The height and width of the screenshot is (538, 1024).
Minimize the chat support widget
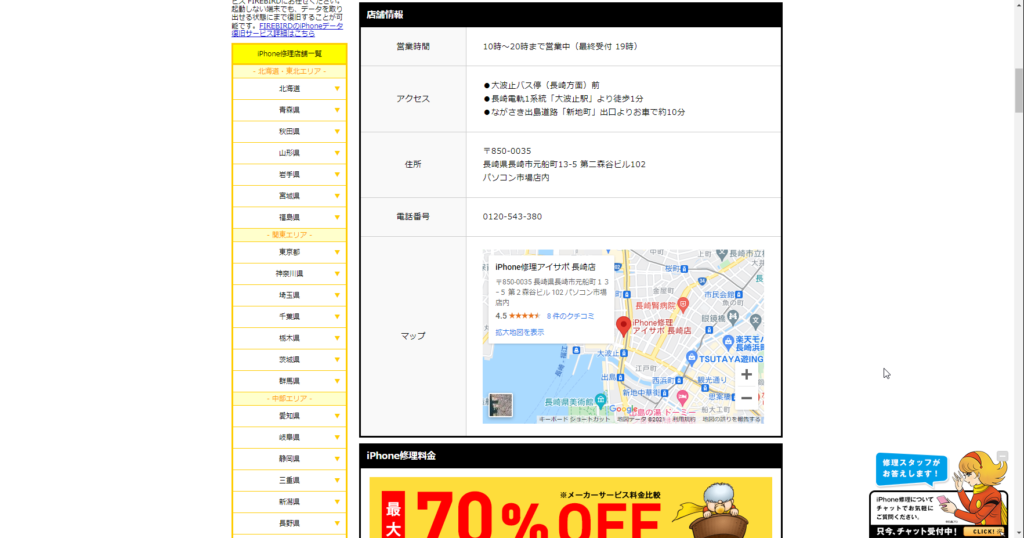pos(1002,455)
